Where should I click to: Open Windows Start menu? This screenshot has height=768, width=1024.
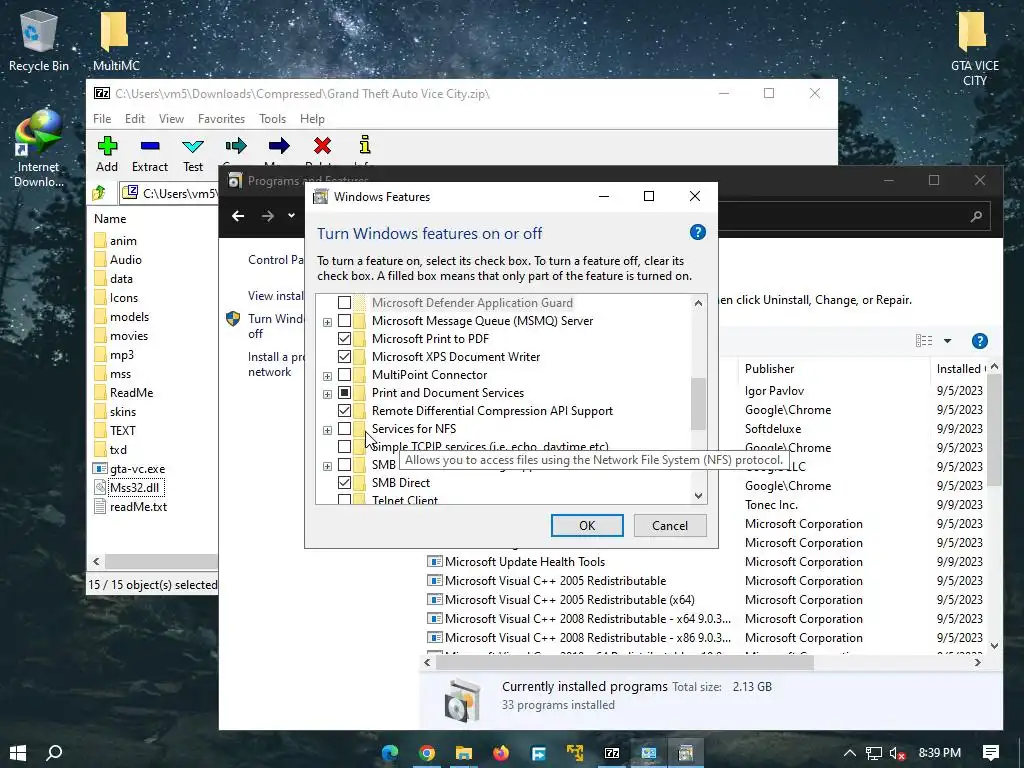(x=18, y=753)
